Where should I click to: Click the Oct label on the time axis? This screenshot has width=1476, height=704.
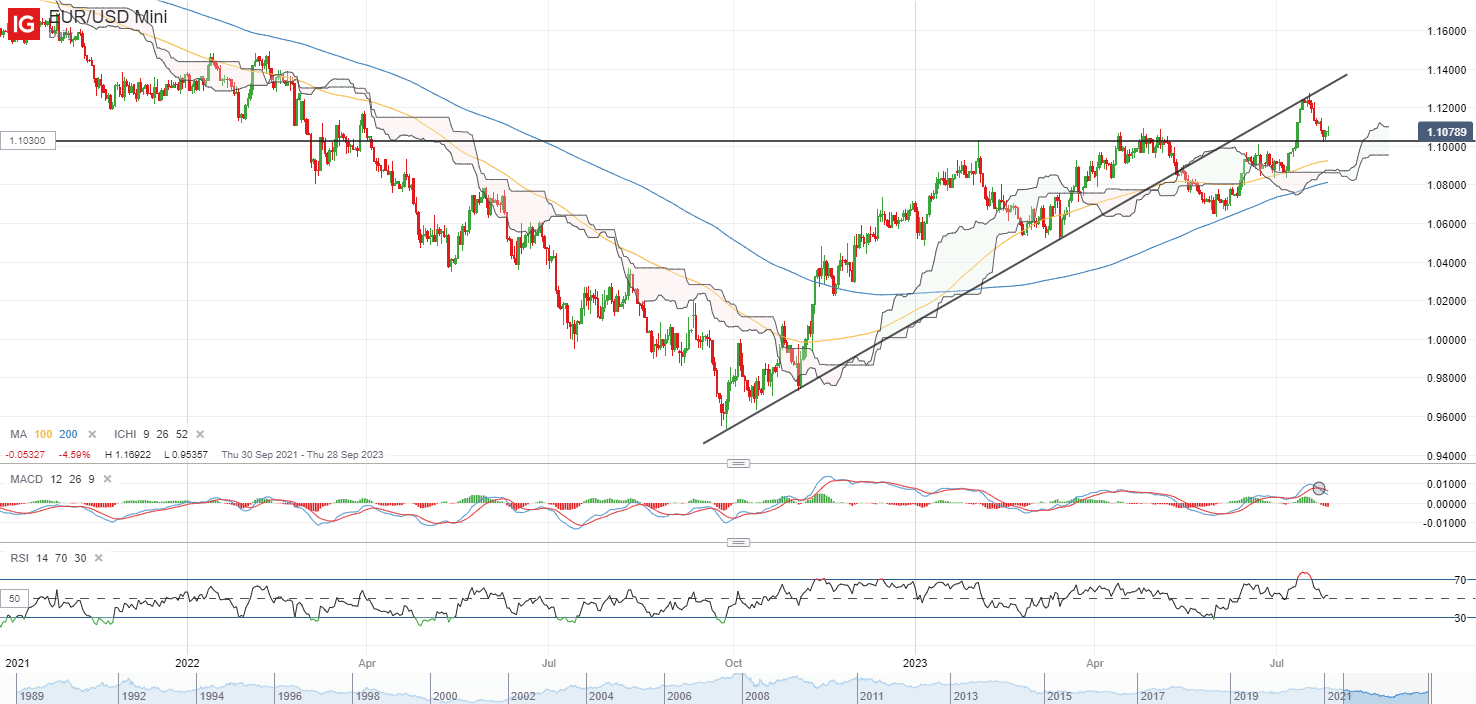pyautogui.click(x=733, y=662)
